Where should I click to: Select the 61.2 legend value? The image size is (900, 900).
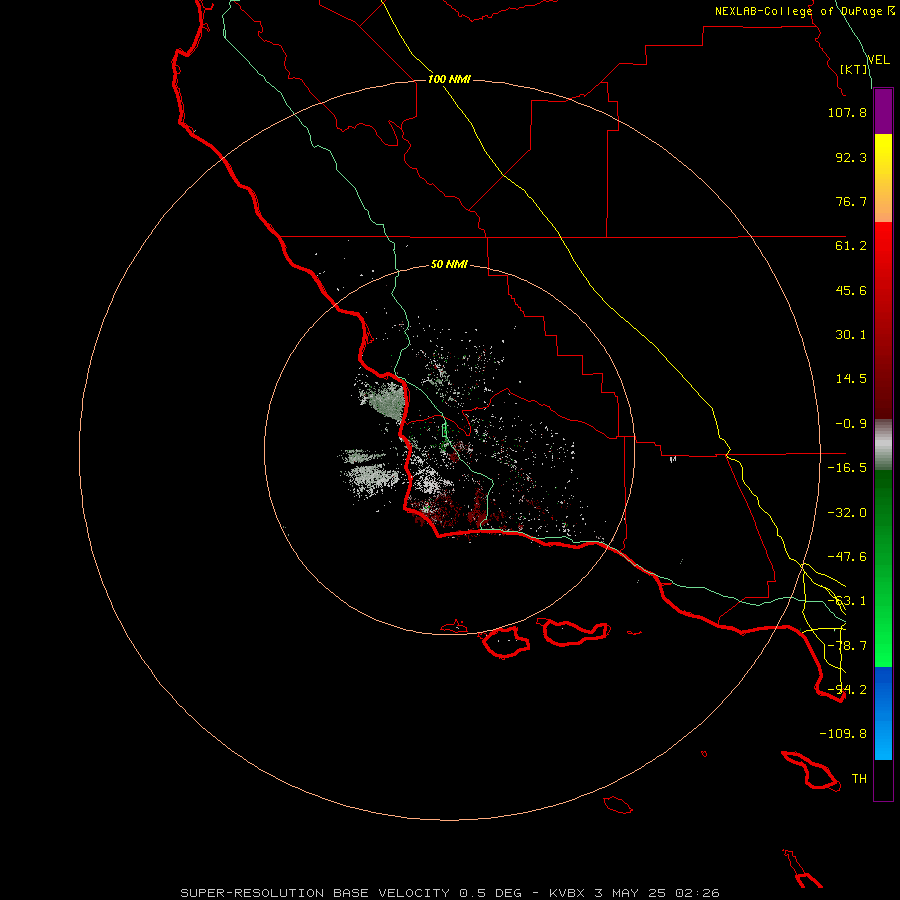pos(851,246)
